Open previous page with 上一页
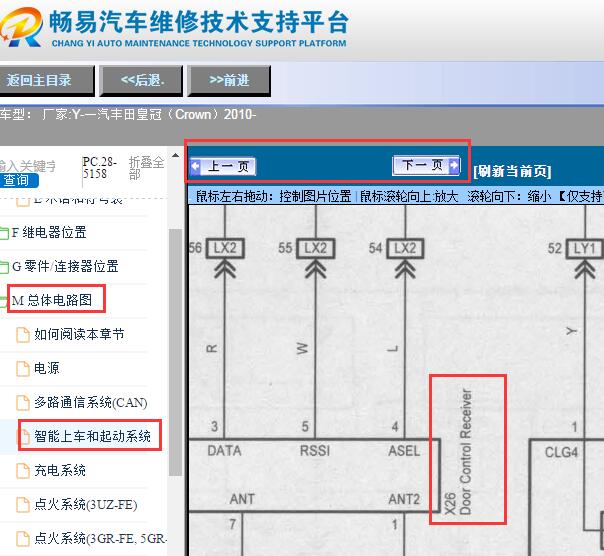 pos(223,167)
